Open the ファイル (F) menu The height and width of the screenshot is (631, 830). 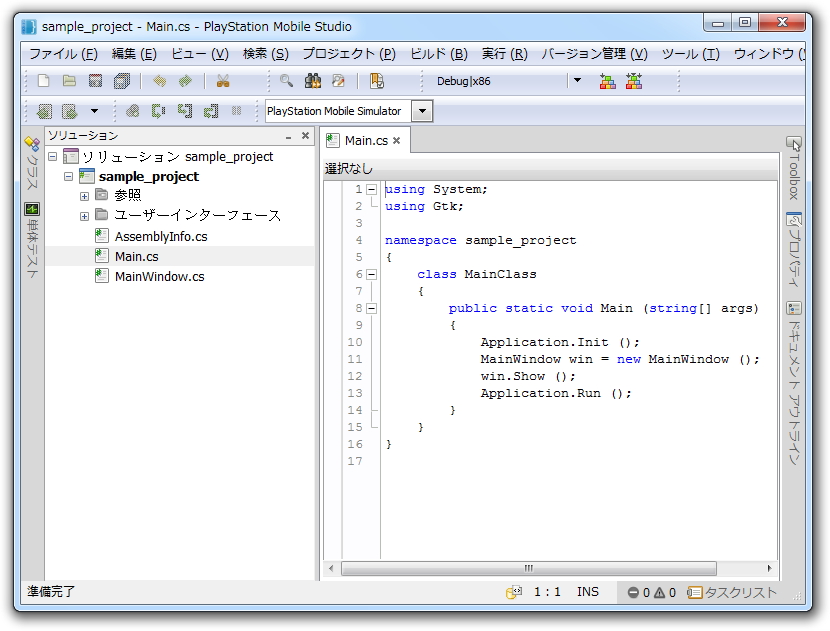pos(63,54)
